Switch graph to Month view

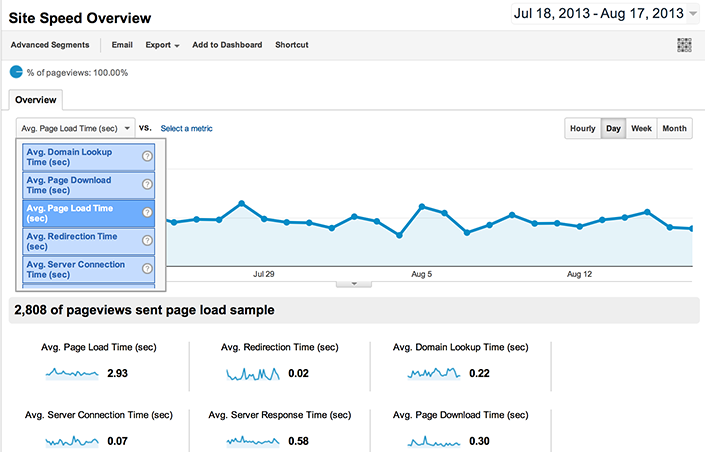point(674,129)
